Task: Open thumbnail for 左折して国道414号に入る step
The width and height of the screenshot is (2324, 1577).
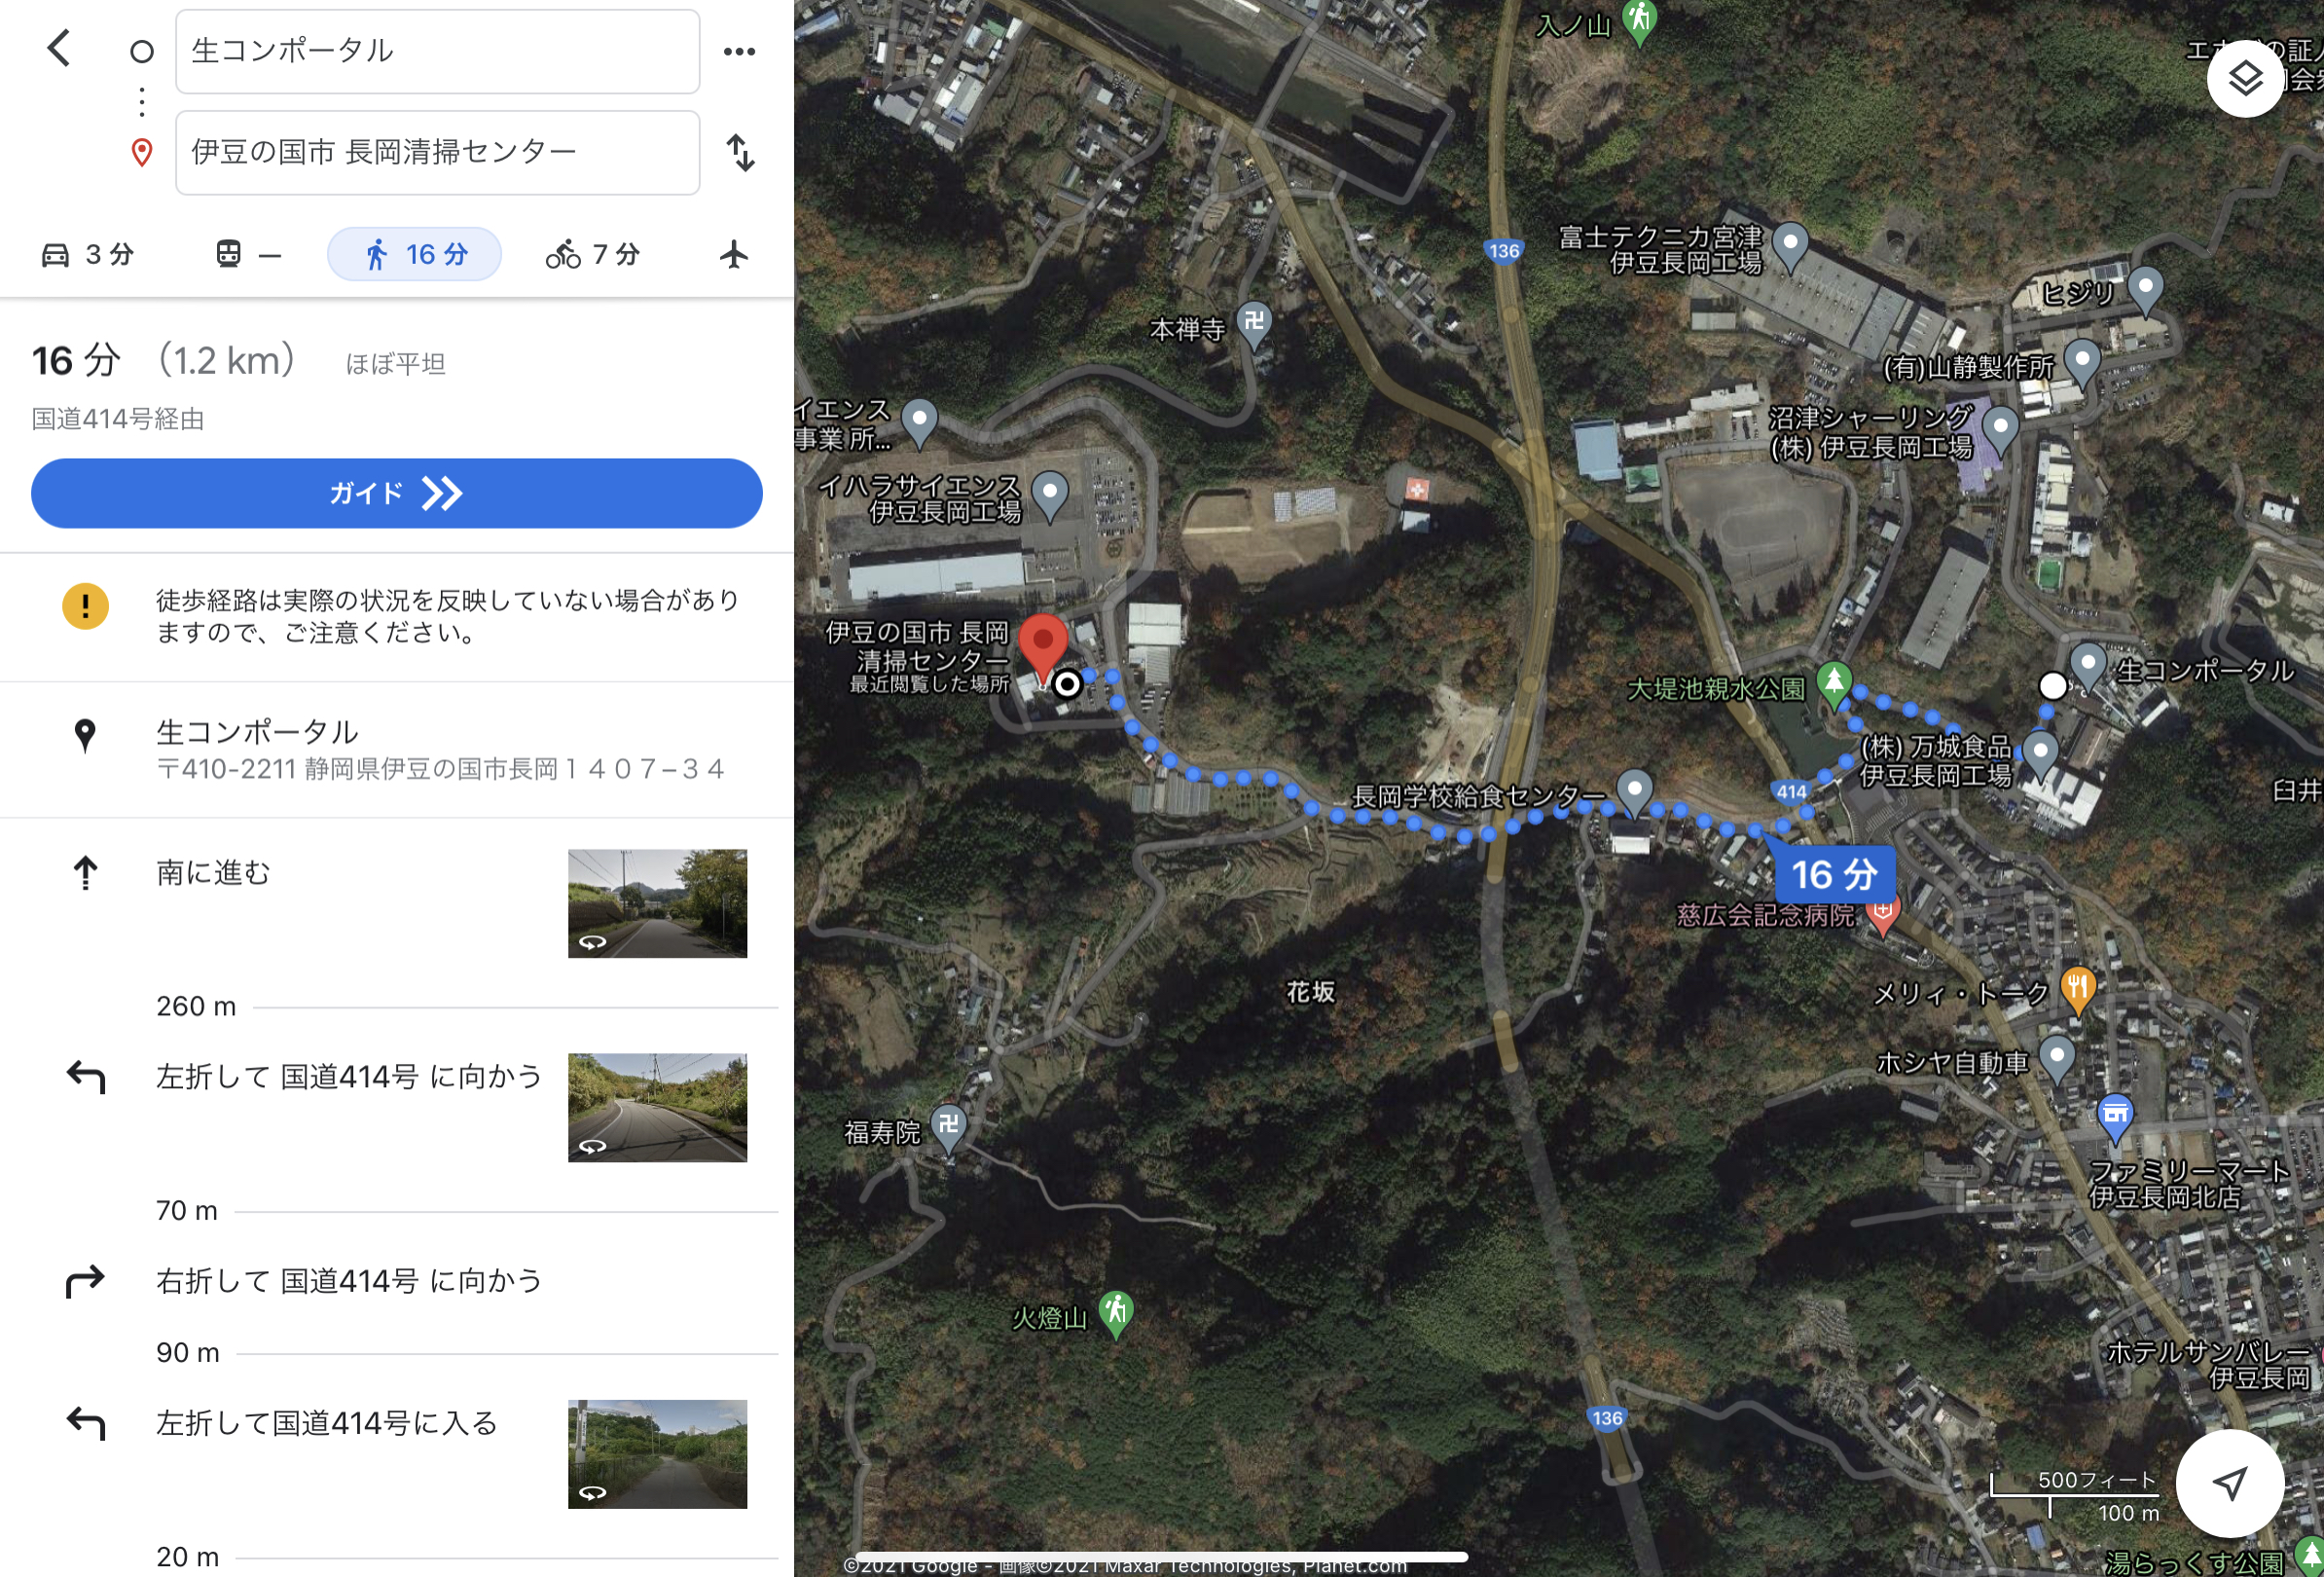Action: point(657,1454)
